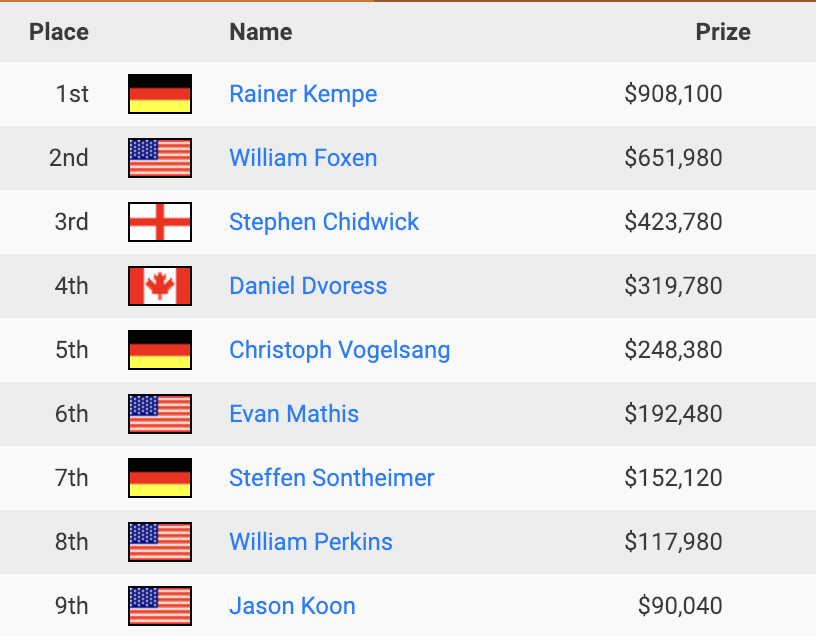Visit Steffen Sontheimer's player page

332,478
